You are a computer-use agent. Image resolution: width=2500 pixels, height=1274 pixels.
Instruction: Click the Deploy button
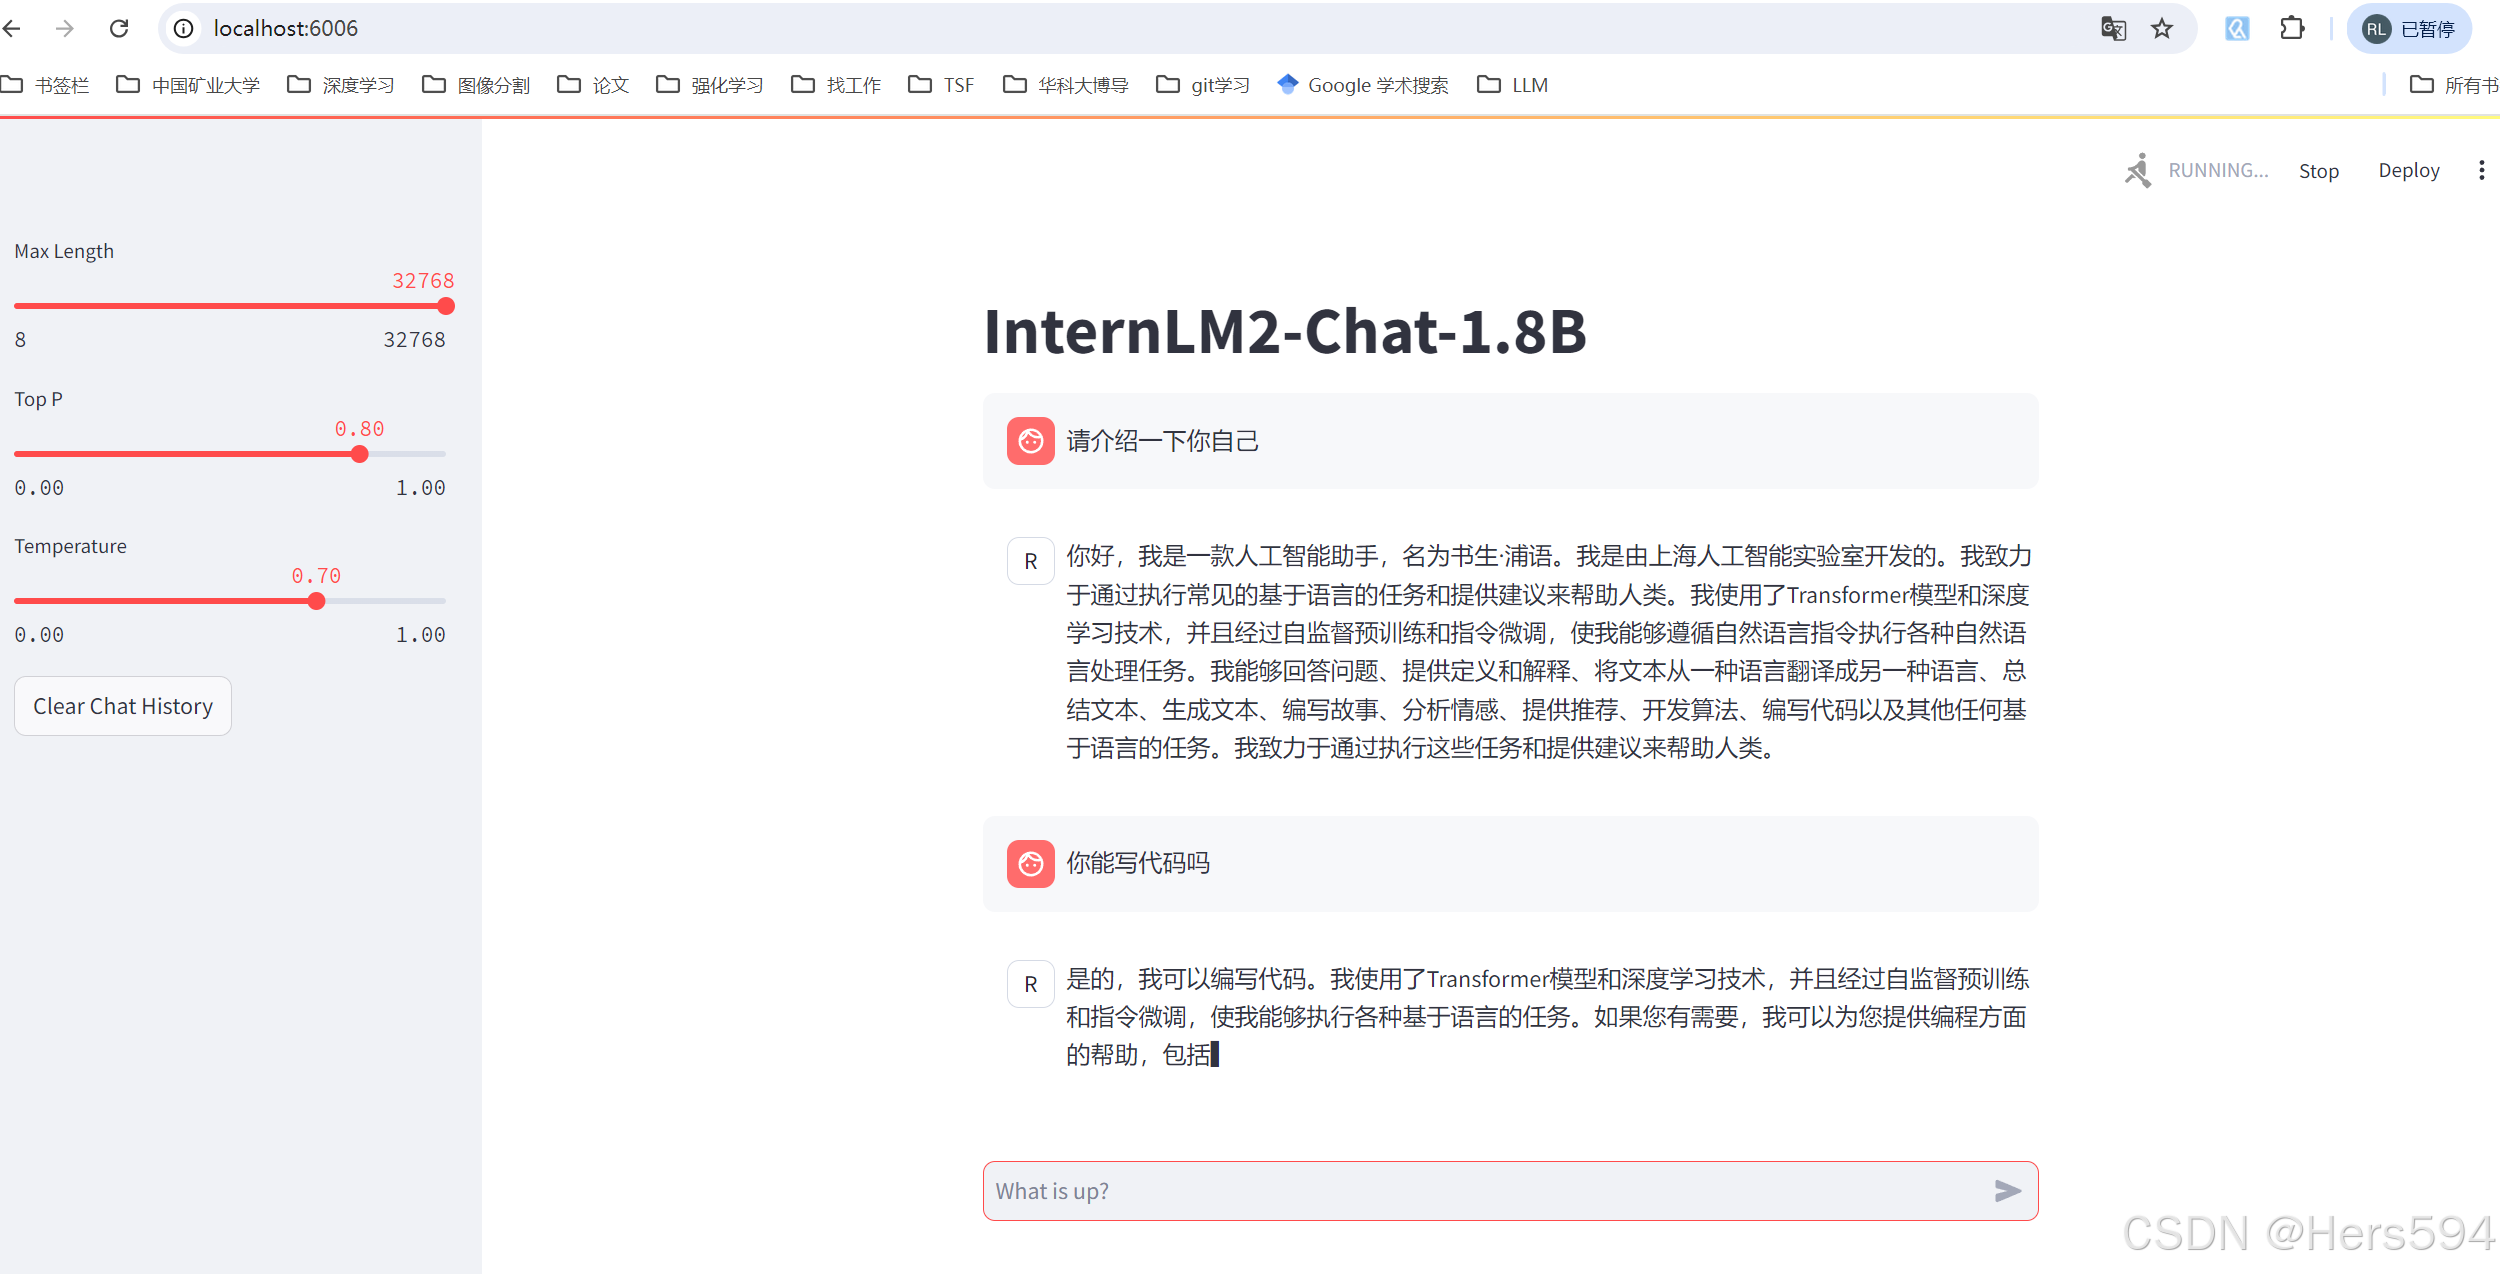[x=2408, y=170]
